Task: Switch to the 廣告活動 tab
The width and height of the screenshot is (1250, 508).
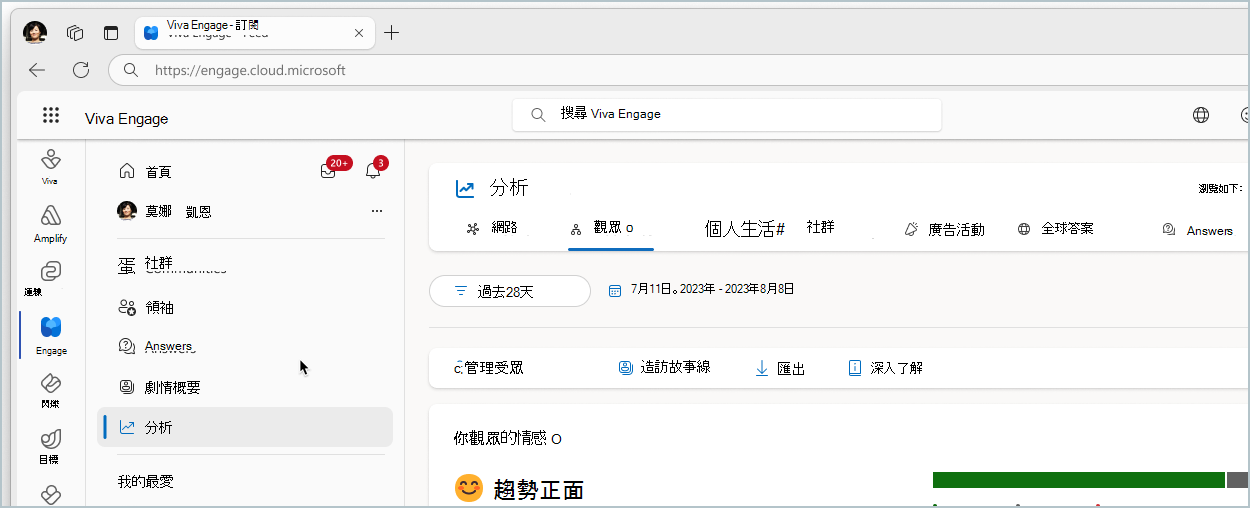Action: pyautogui.click(x=944, y=229)
